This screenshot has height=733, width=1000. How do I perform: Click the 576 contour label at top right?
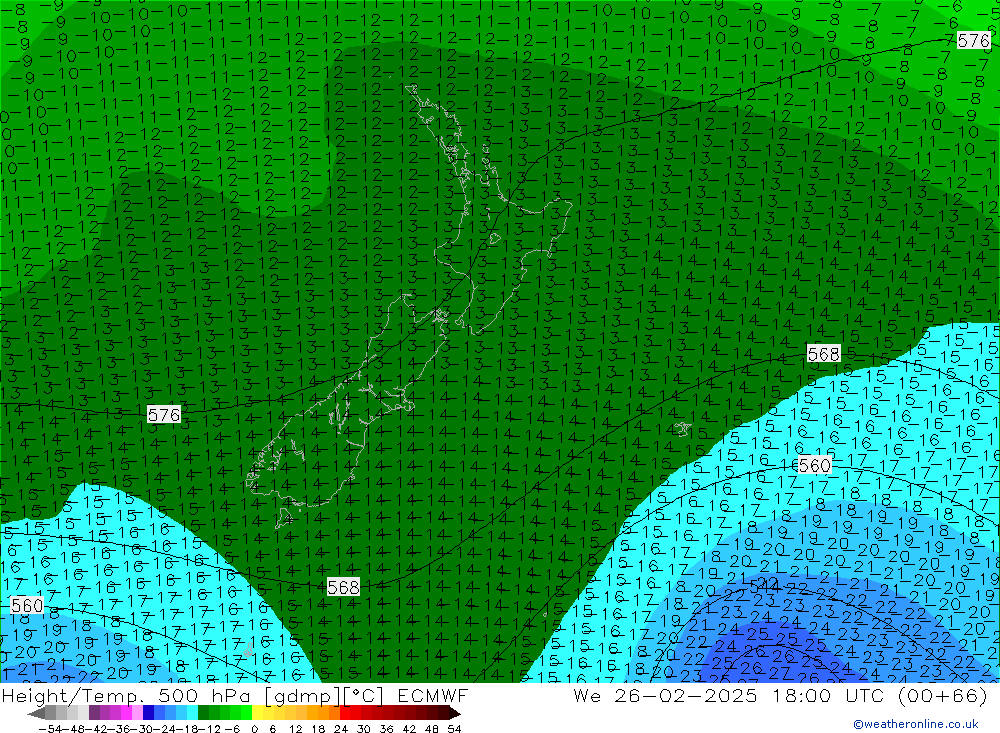(x=973, y=41)
